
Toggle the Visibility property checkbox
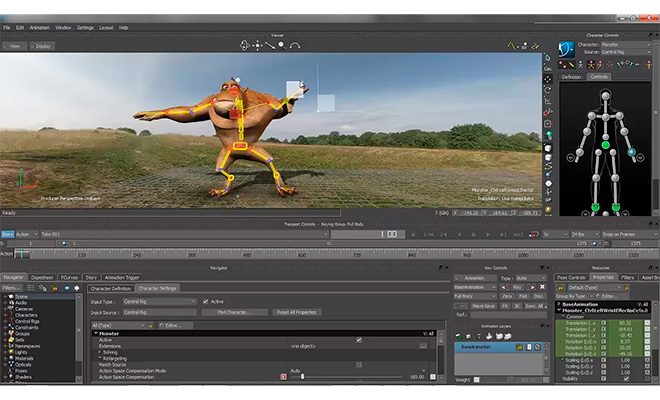(x=626, y=379)
